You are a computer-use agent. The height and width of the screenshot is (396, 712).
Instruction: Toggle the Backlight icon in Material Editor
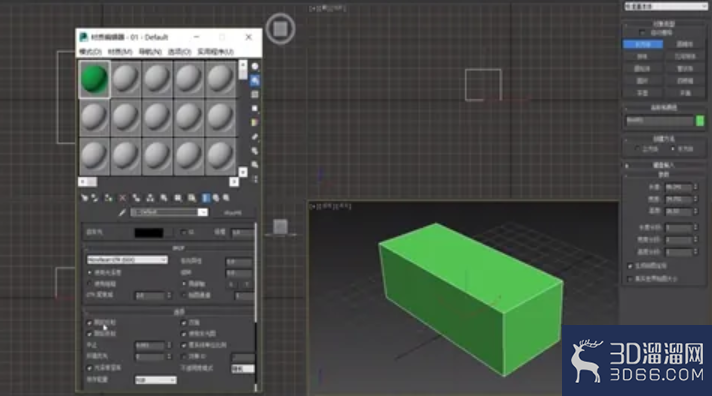coord(255,81)
